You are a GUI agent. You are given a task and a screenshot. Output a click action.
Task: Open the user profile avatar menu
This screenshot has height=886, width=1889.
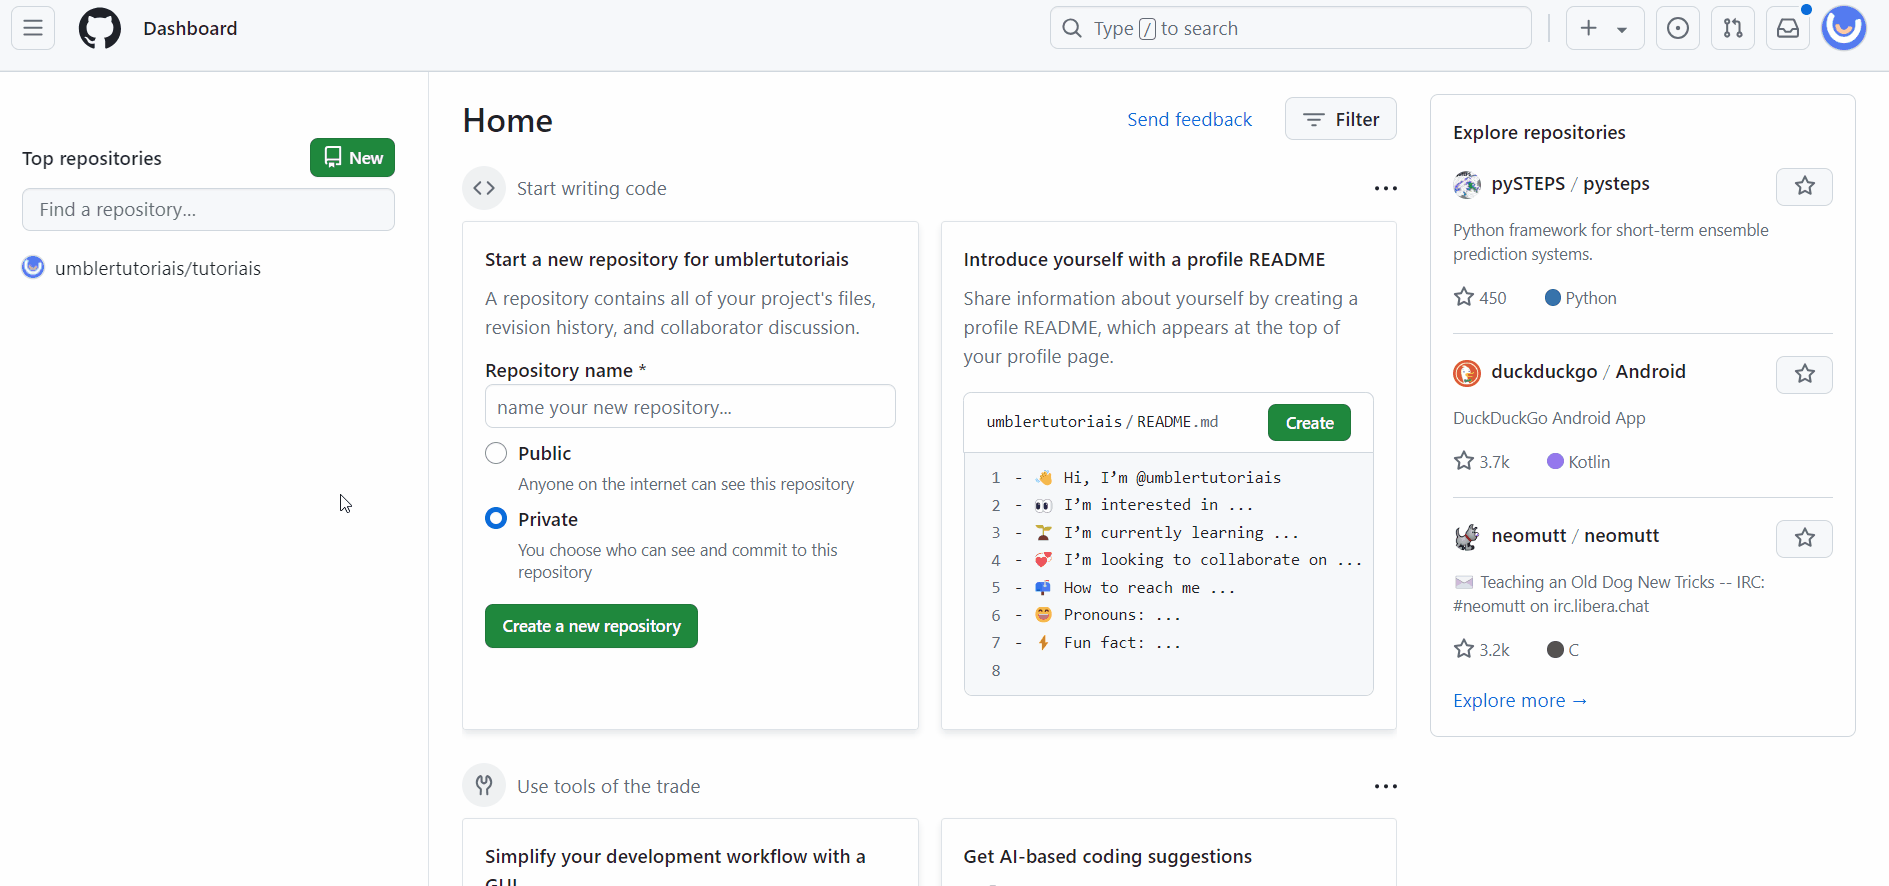point(1843,28)
